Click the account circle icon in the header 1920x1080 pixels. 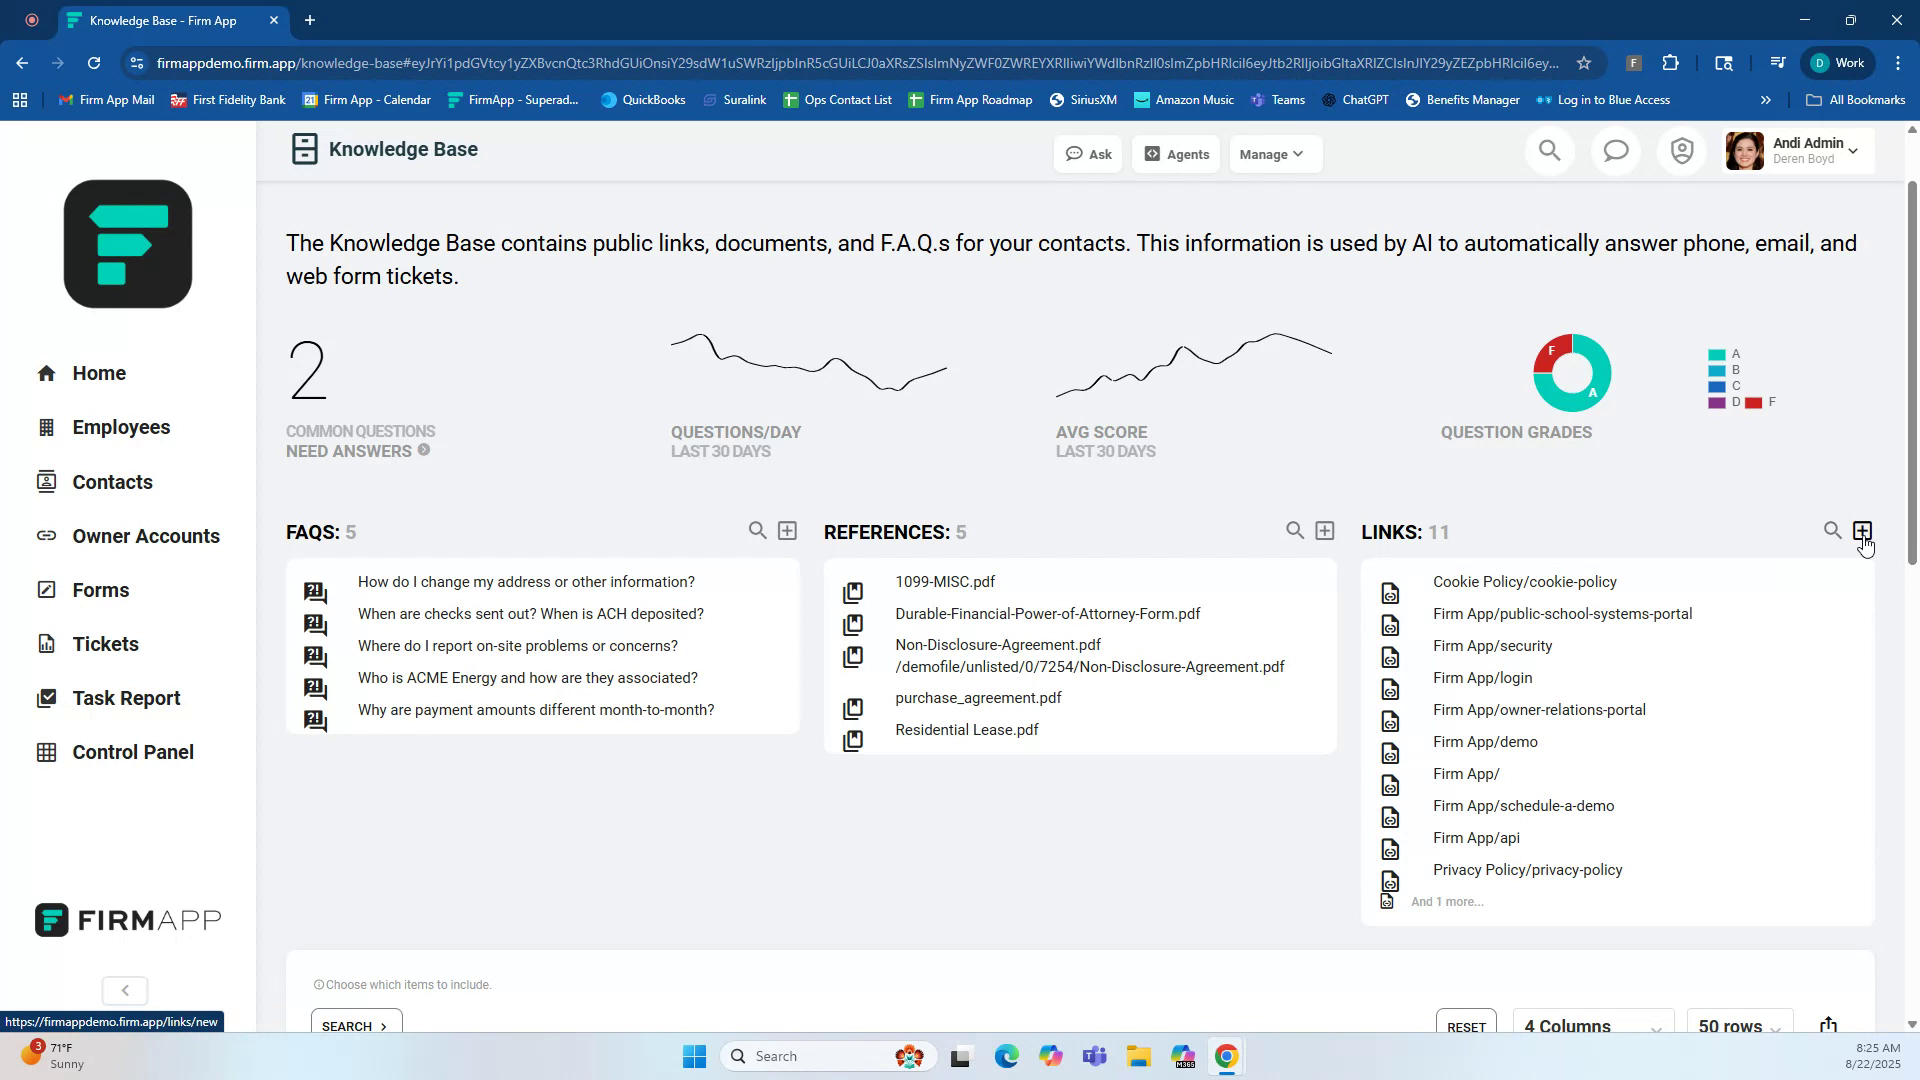[1681, 150]
